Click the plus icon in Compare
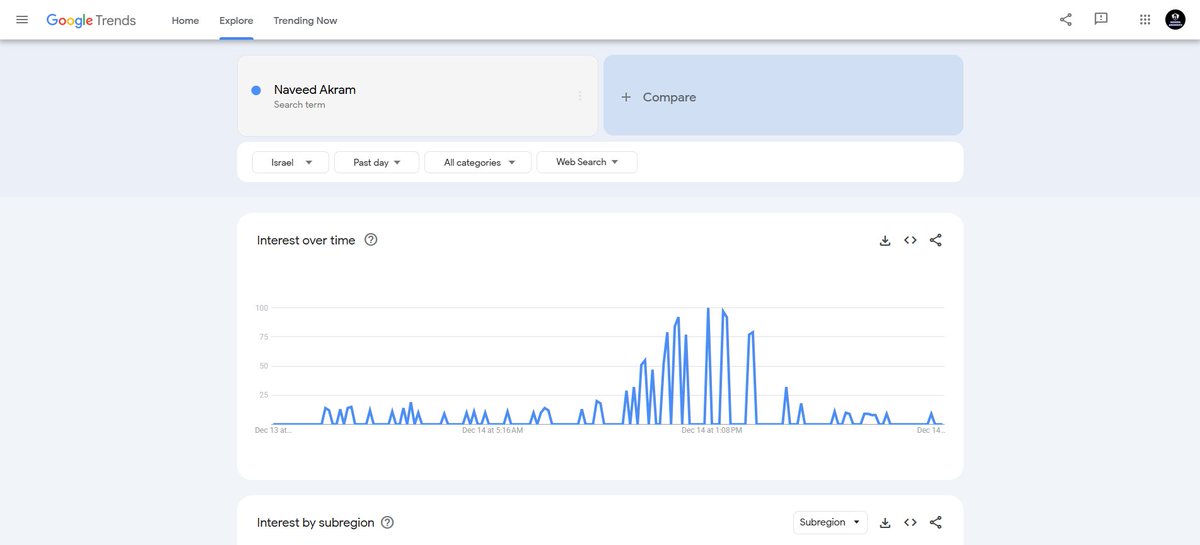Viewport: 1200px width, 545px height. pyautogui.click(x=626, y=97)
